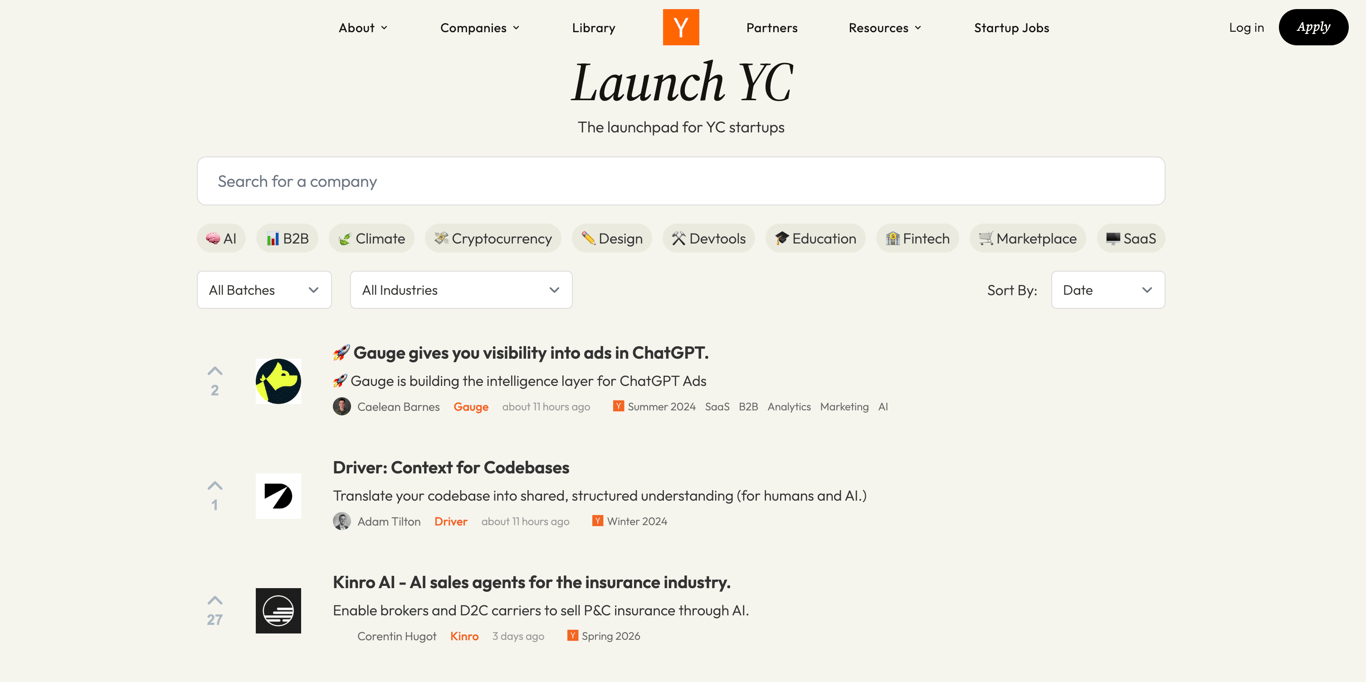Click the YC badge beside Summer 2024
Screen dimensions: 1366x682
(x=618, y=406)
